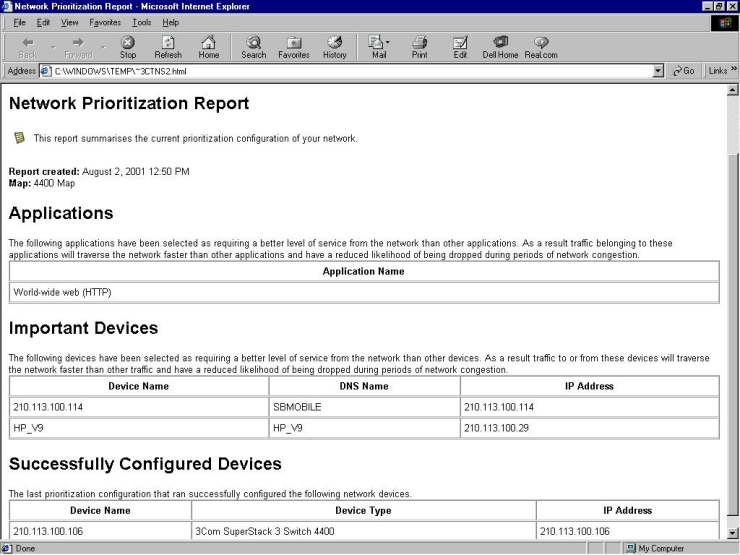Open the Search pane icon
740x555 pixels.
point(253,44)
